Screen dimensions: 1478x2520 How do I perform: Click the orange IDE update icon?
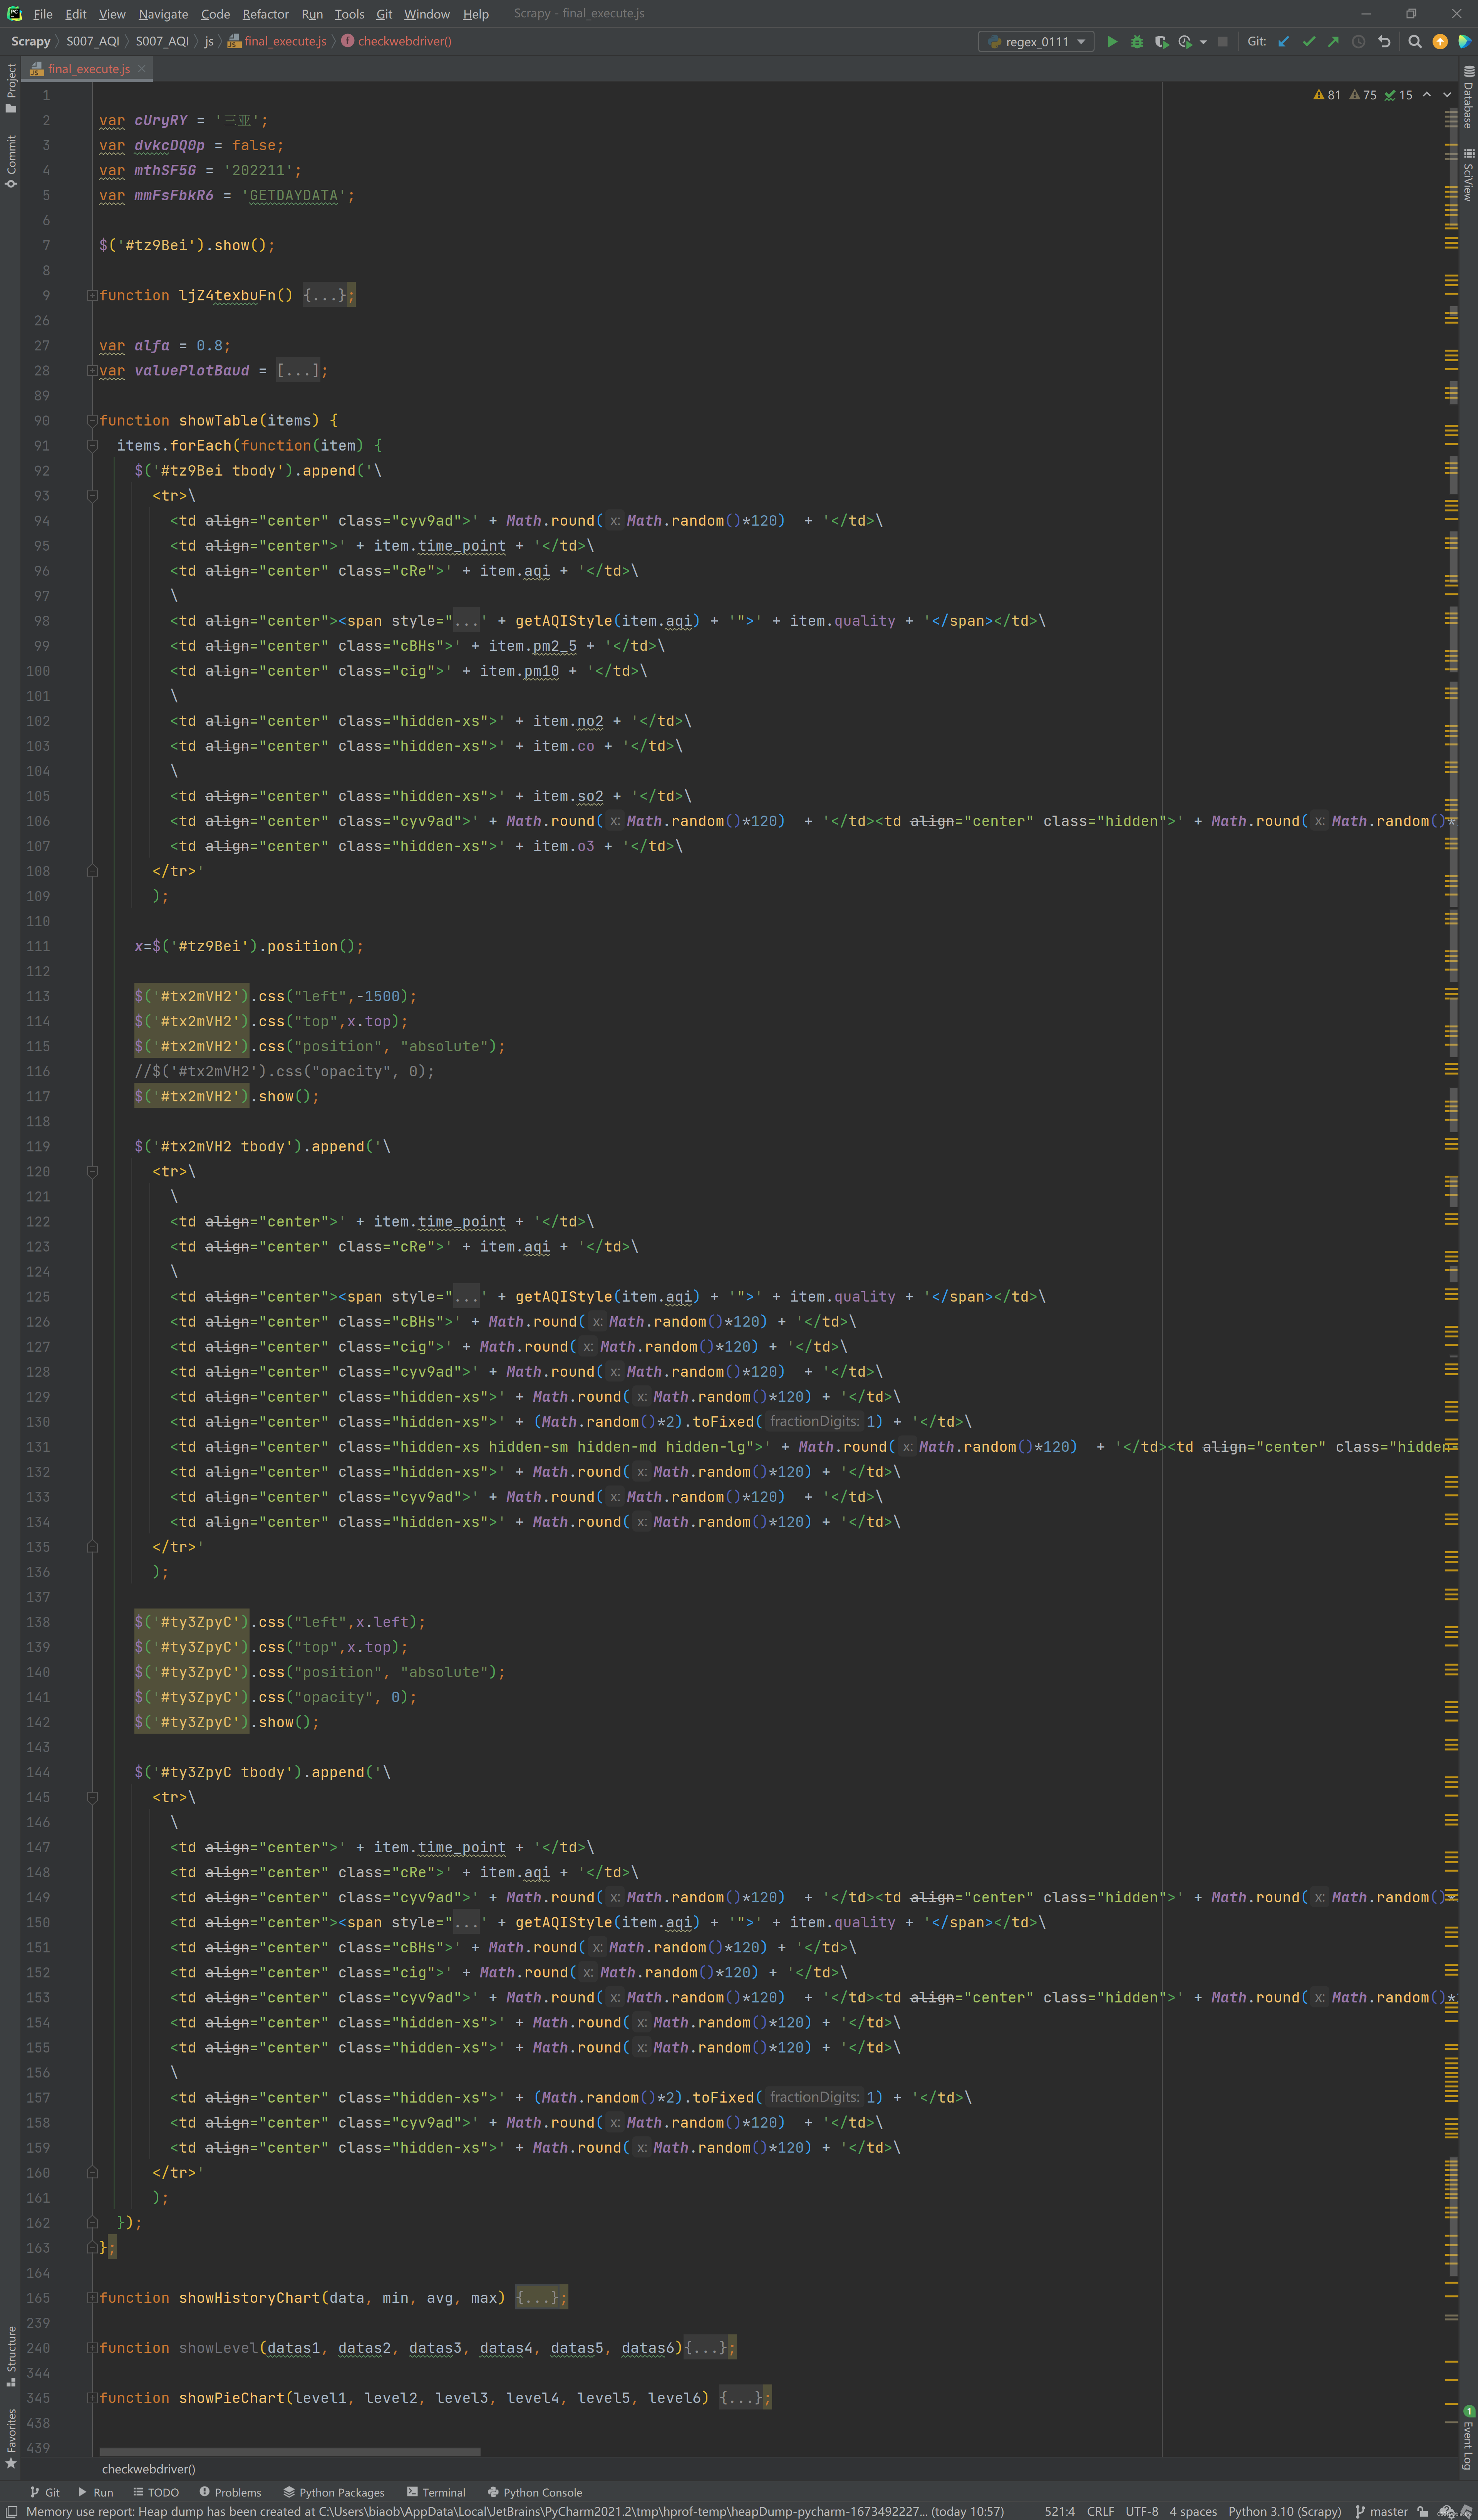1440,42
